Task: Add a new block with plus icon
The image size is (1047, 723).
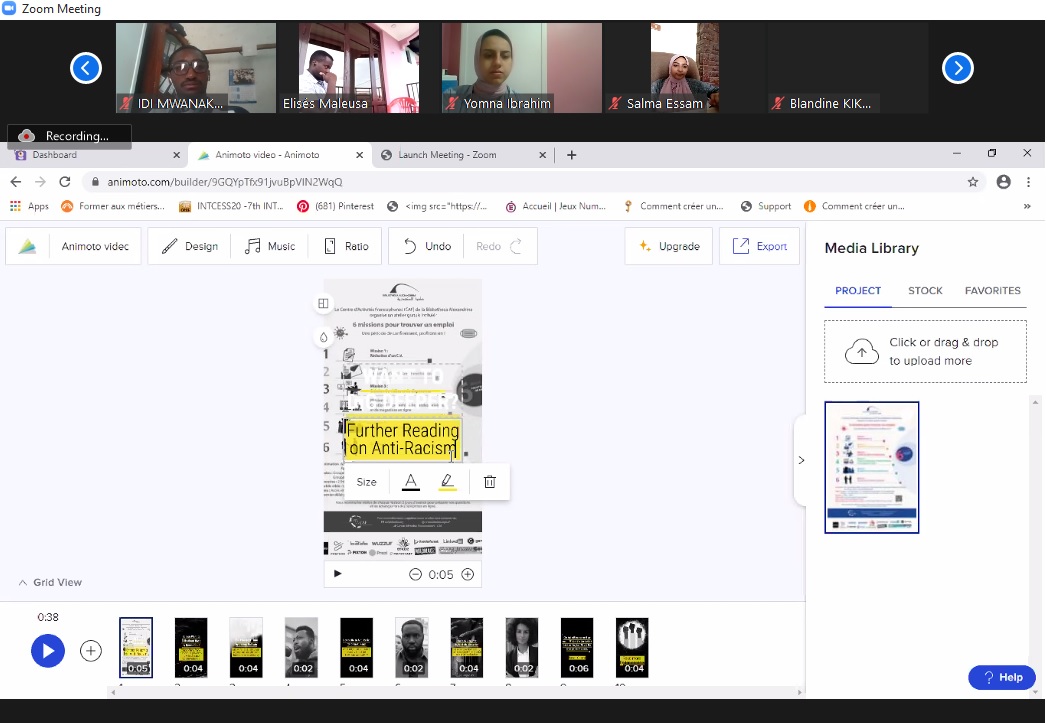Action: point(91,651)
